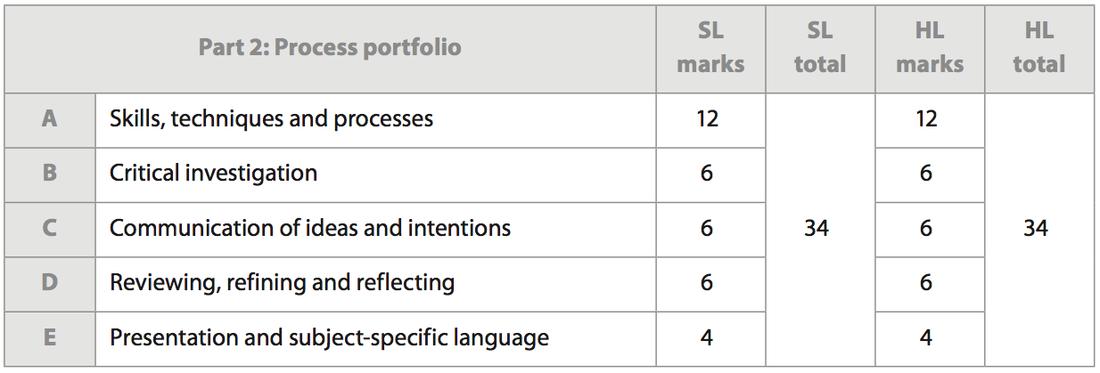
Task: Click the SL marks value 12
Action: [x=707, y=119]
